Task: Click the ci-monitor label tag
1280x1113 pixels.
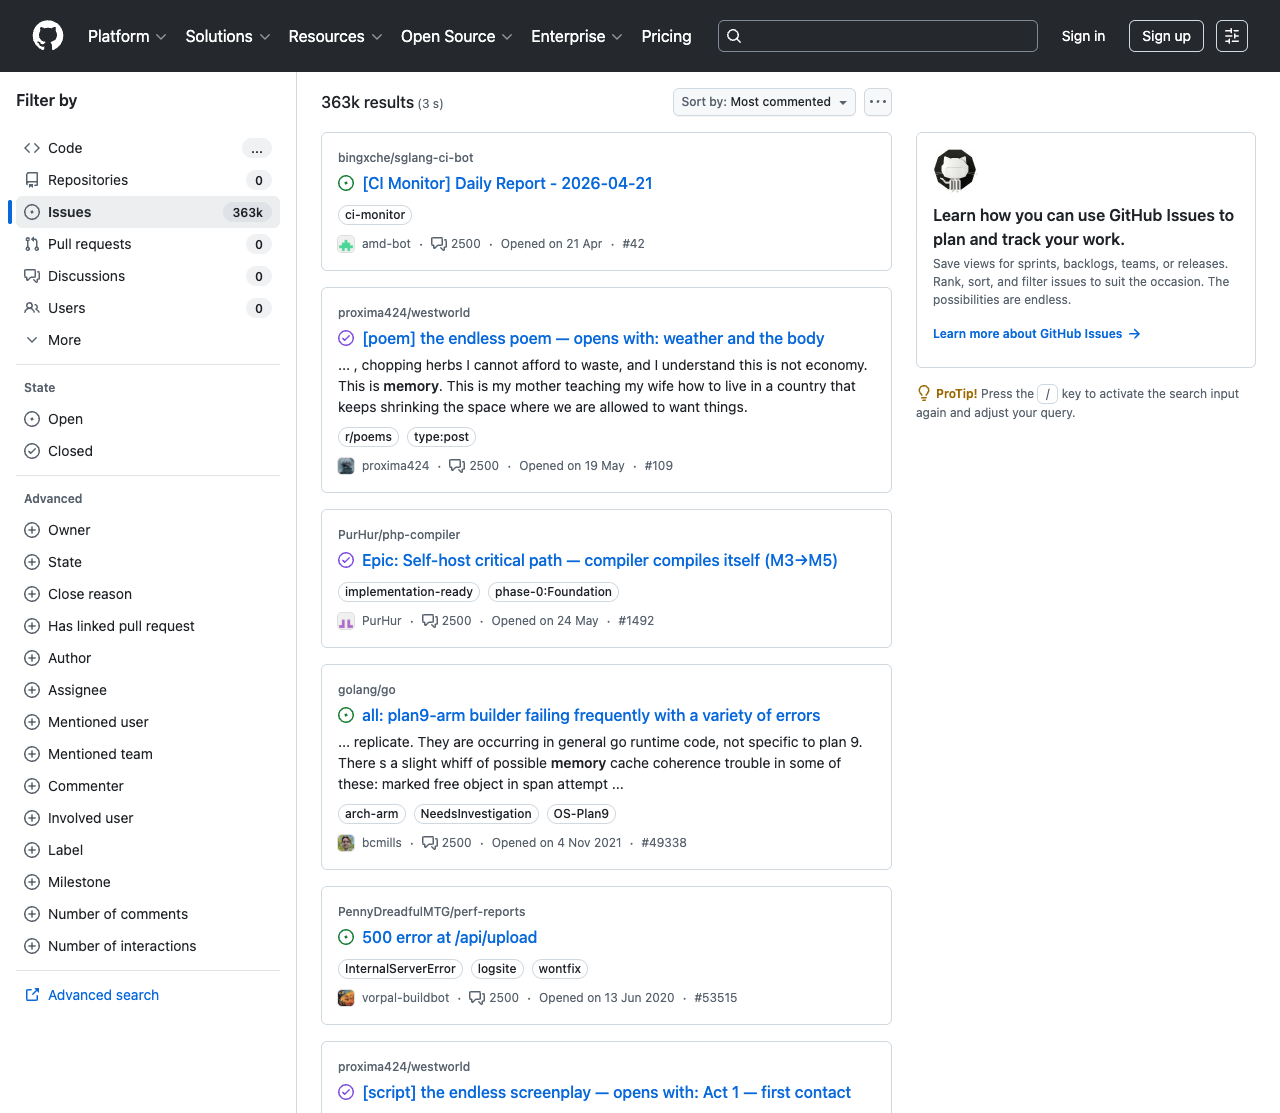Action: 375,215
